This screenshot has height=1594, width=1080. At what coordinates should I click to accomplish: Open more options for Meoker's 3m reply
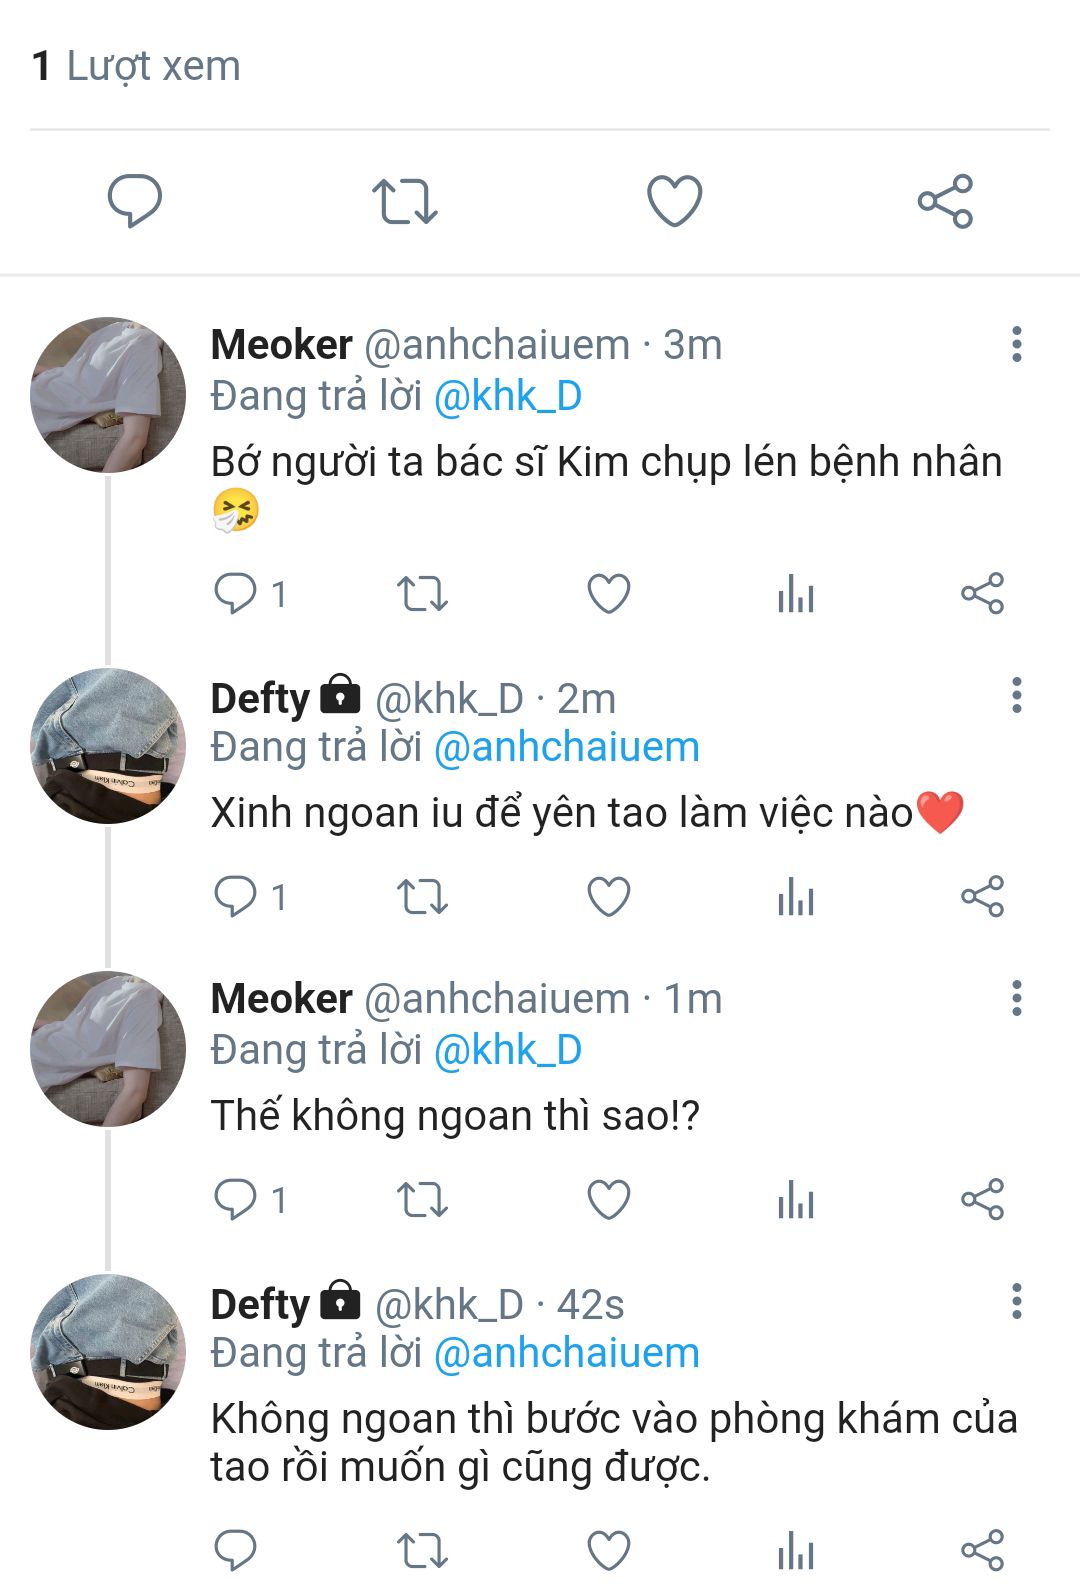(1016, 344)
